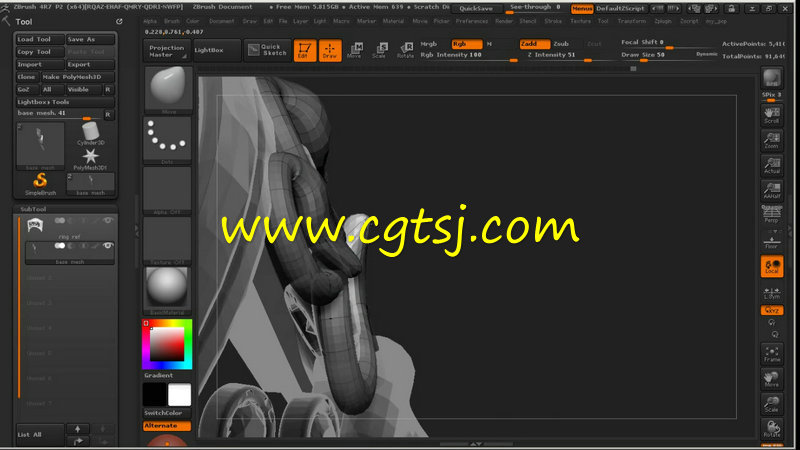Open Quick Sketch

click(267, 50)
